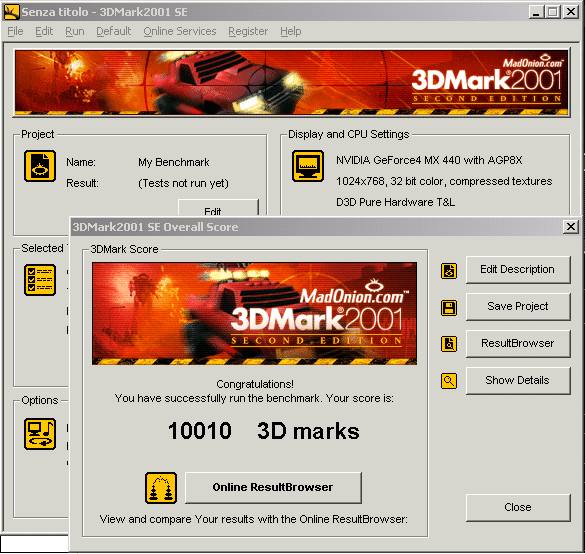This screenshot has height=554, width=585.
Task: Click the 'My Benchmark' project name
Action: 173,162
